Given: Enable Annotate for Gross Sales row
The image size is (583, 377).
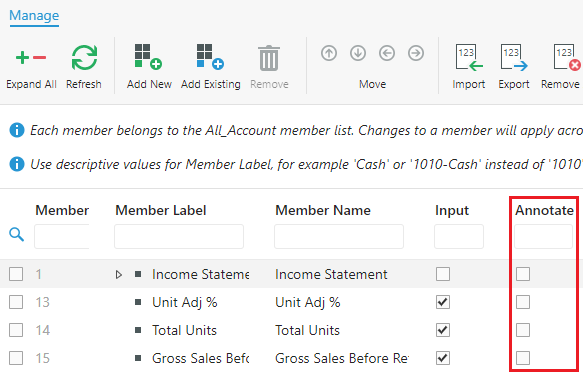Looking at the screenshot, I should pyautogui.click(x=523, y=358).
